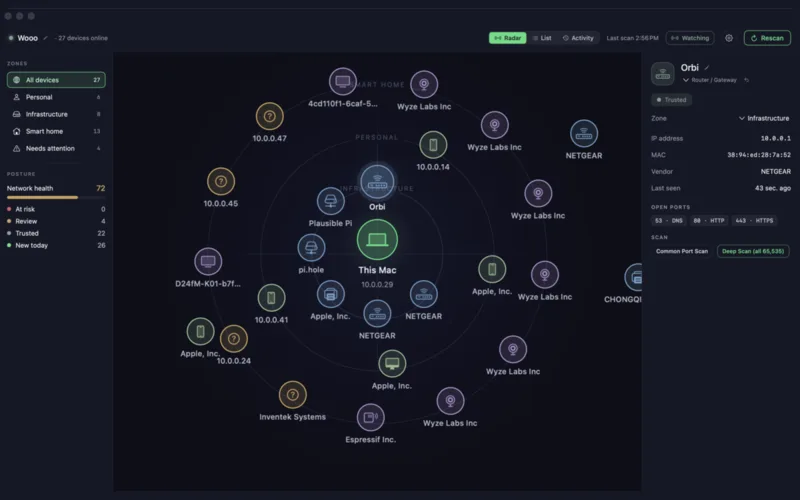
Task: Click the Rescan button
Action: [767, 38]
